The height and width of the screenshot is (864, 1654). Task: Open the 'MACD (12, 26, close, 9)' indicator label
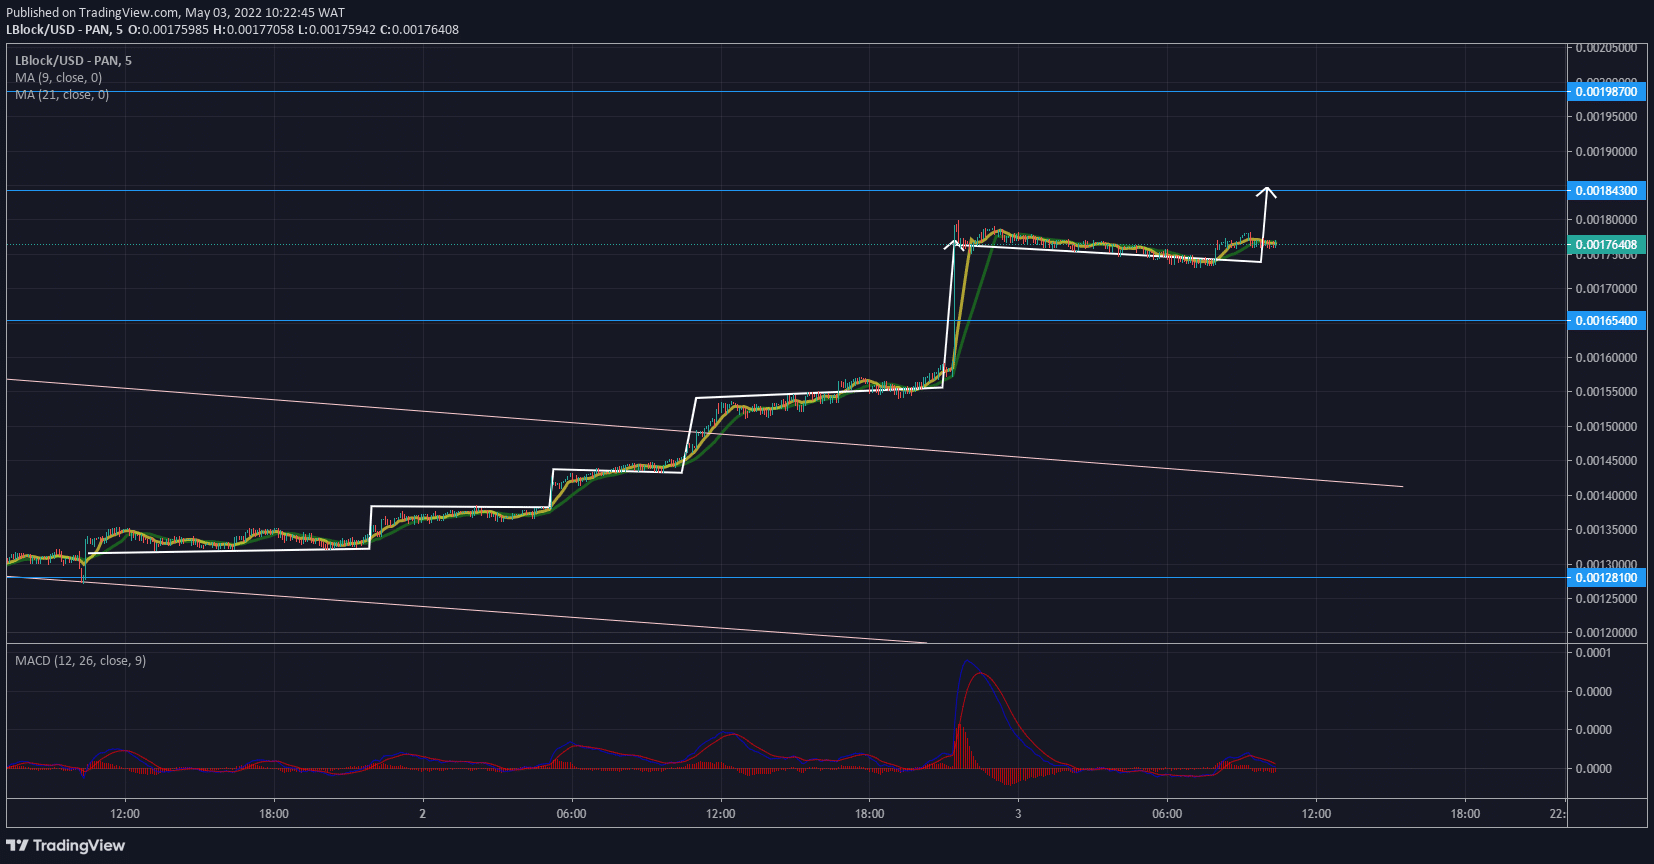[x=80, y=661]
